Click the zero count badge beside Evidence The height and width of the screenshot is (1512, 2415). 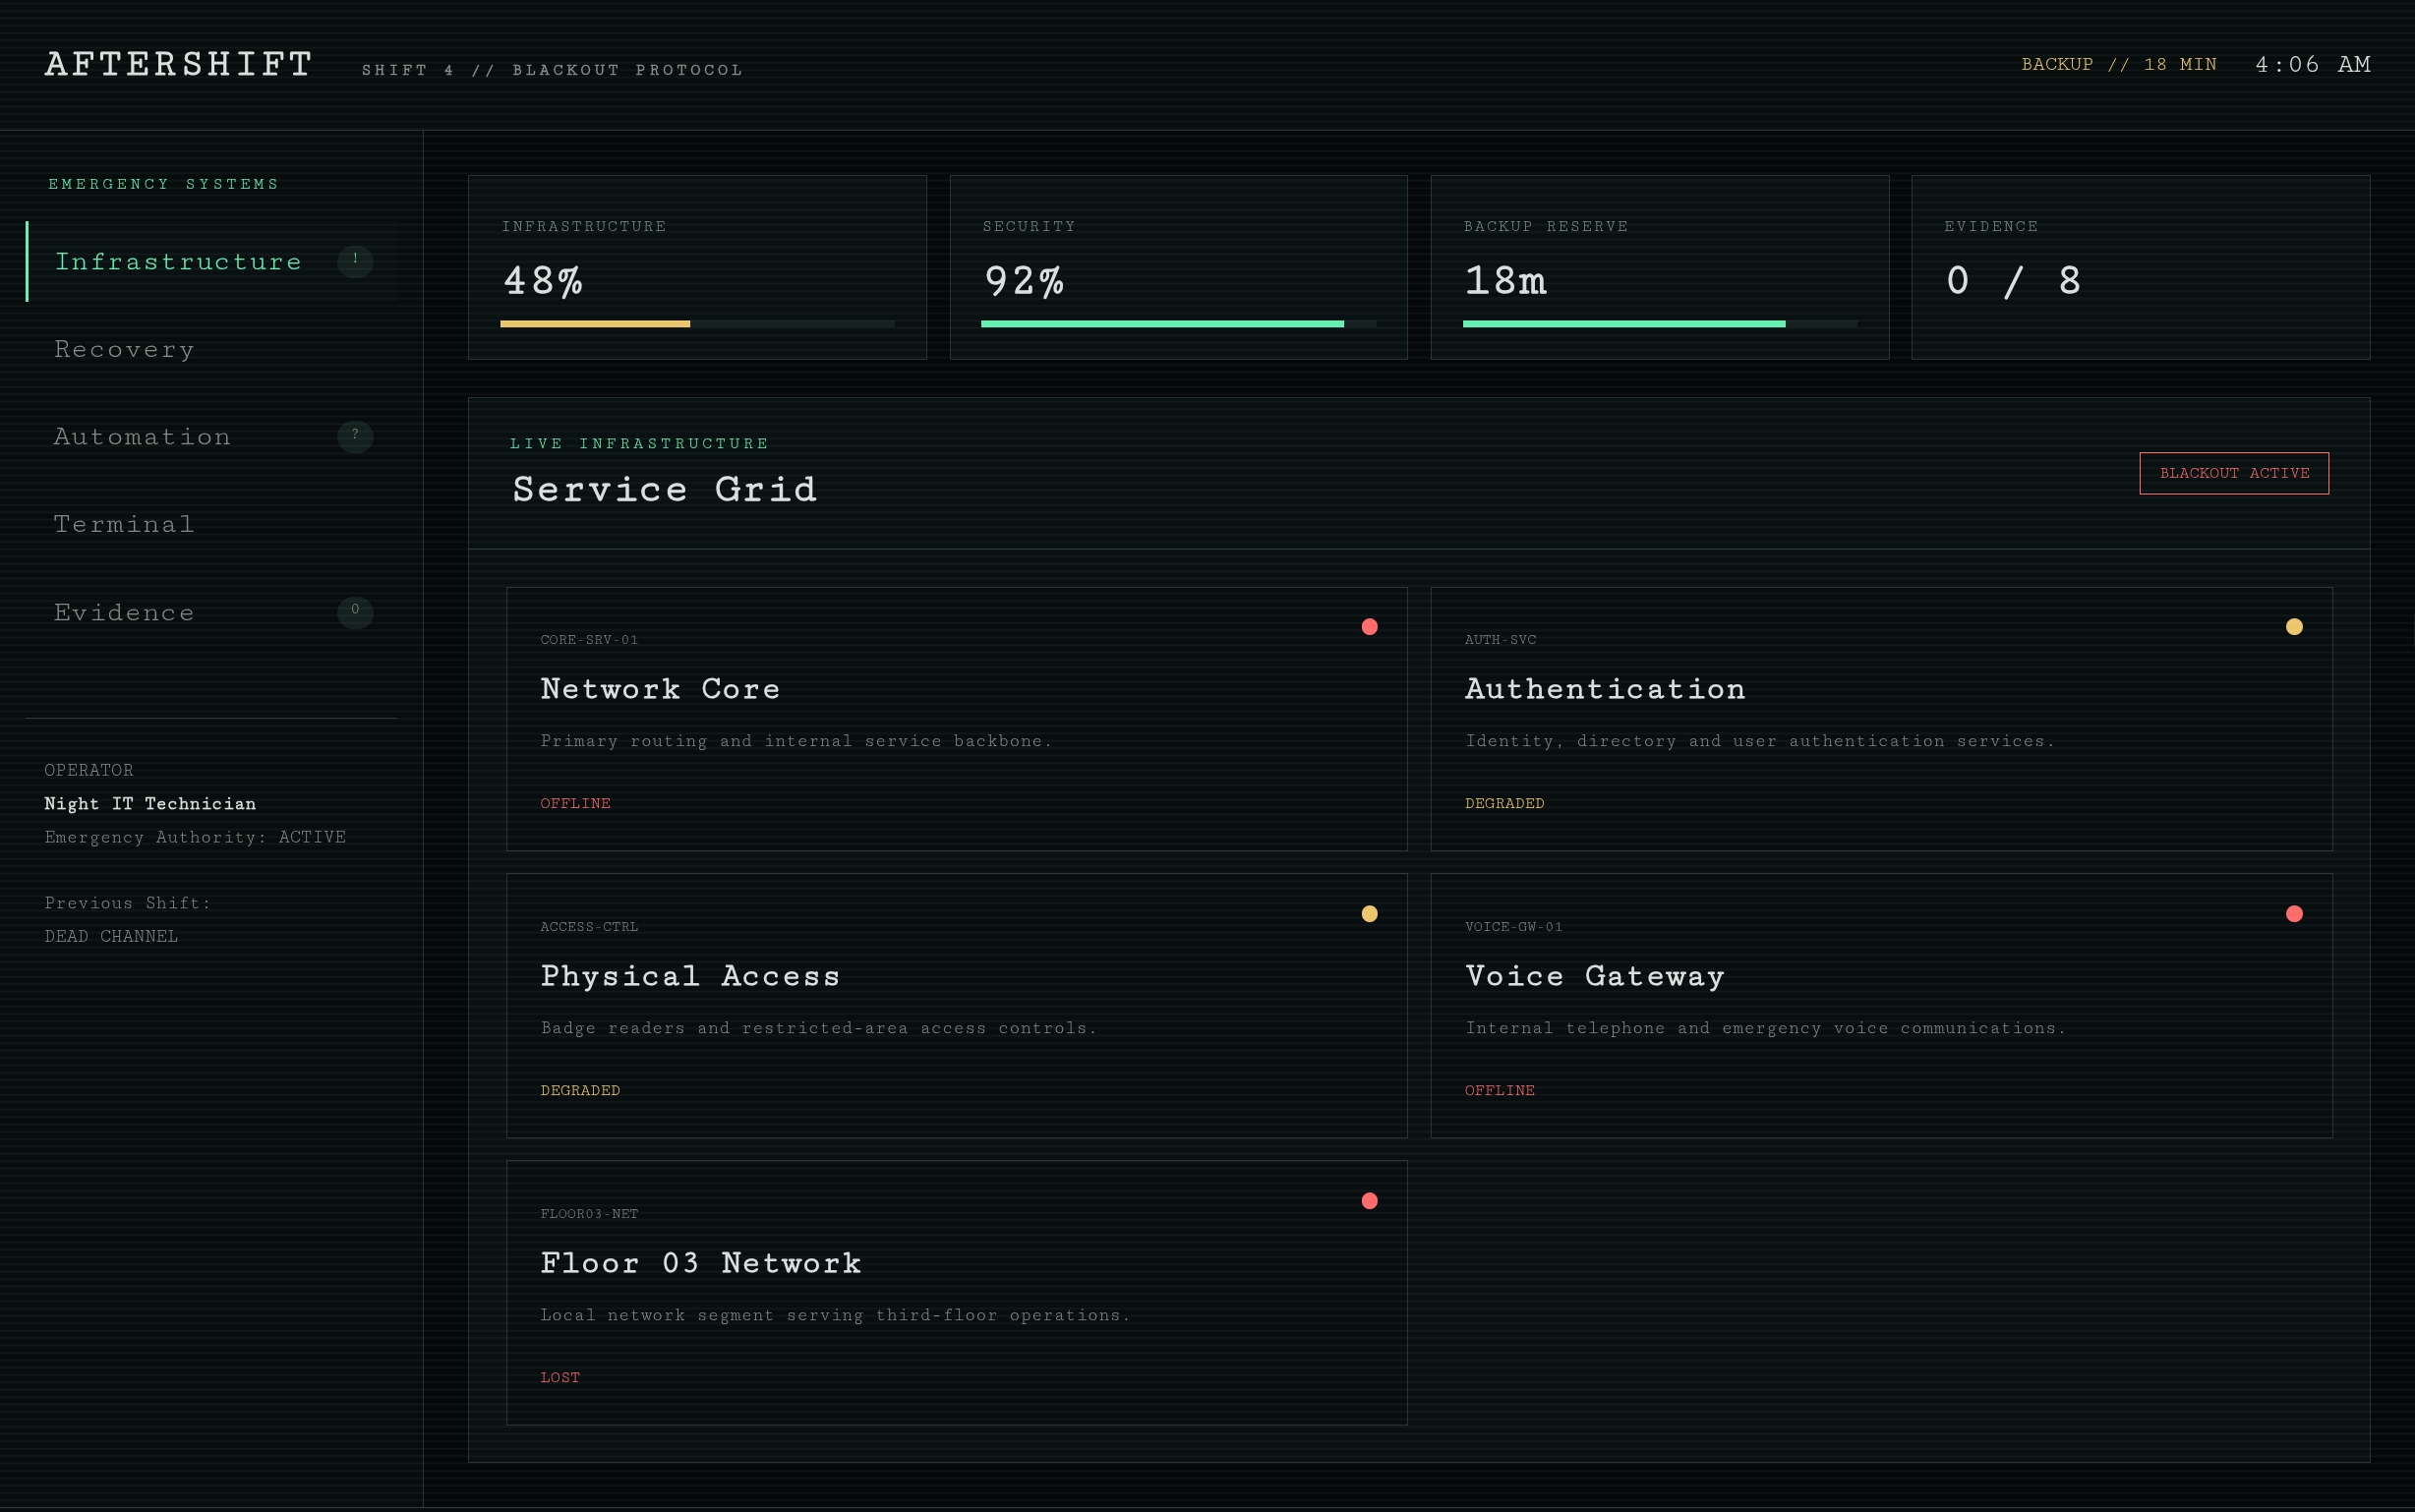pos(355,611)
